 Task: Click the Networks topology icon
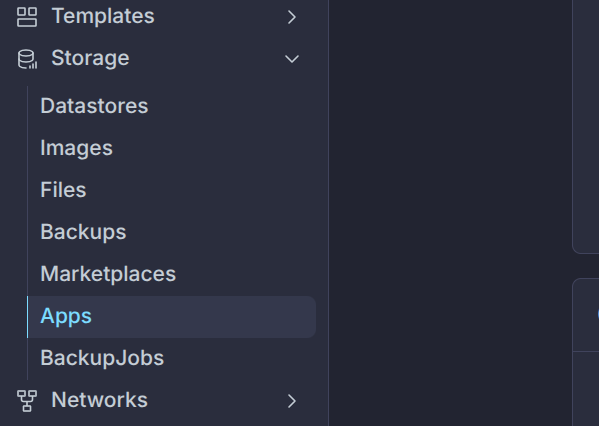pos(27,401)
